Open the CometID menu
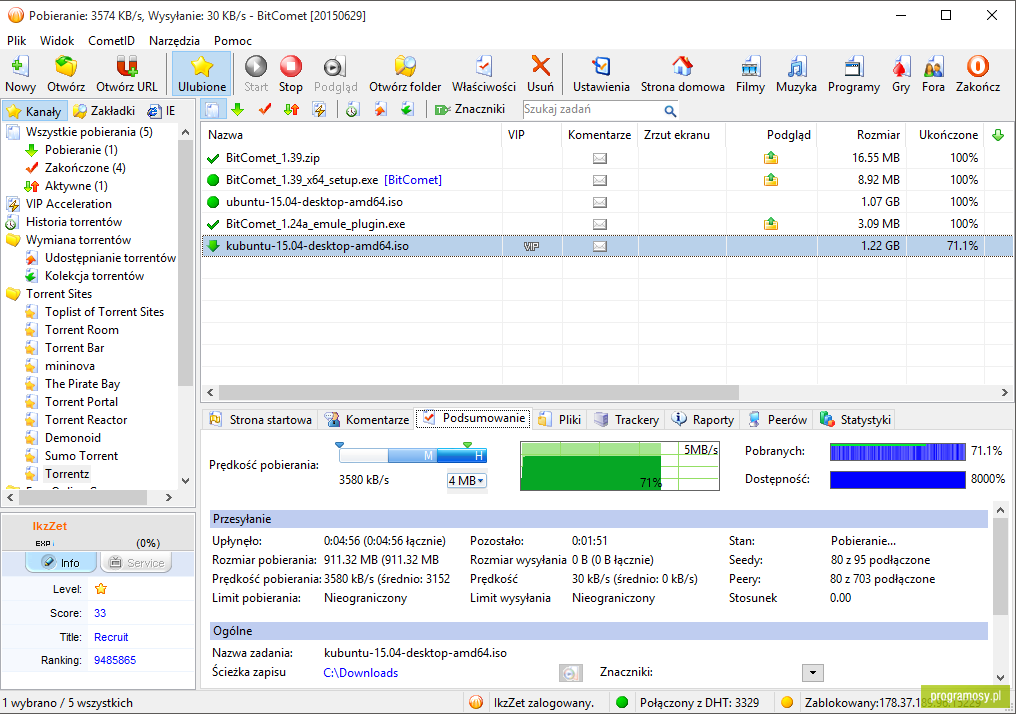Screen dimensions: 1016x714 pos(111,41)
